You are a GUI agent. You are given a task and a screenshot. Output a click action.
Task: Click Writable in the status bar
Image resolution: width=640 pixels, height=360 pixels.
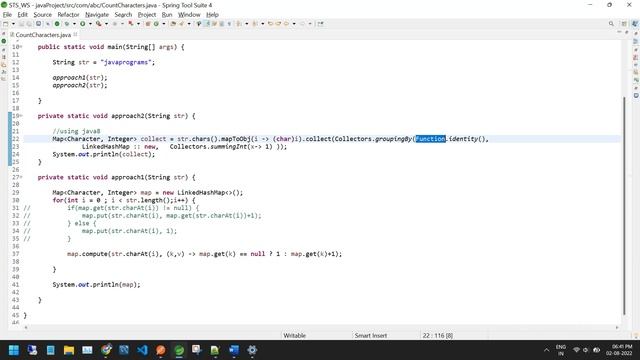[294, 336]
